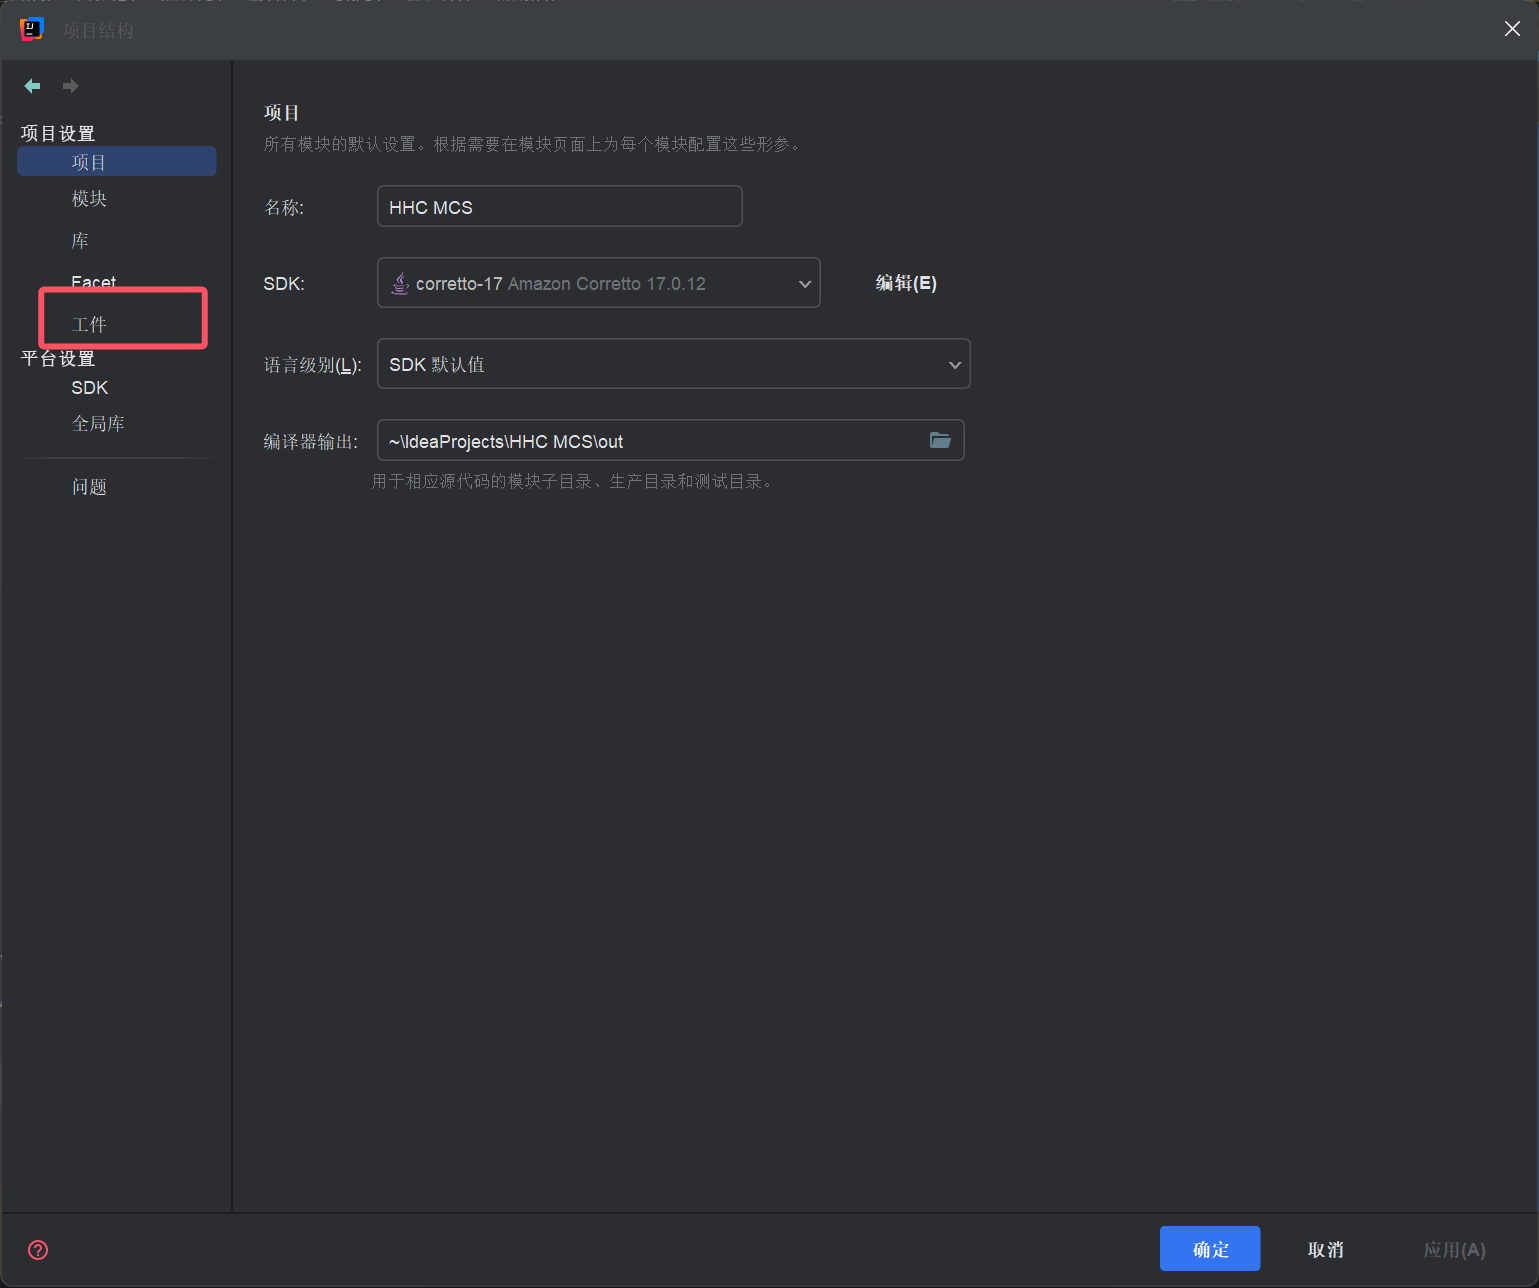Click the forward navigation arrow
The width and height of the screenshot is (1539, 1288).
(x=70, y=86)
